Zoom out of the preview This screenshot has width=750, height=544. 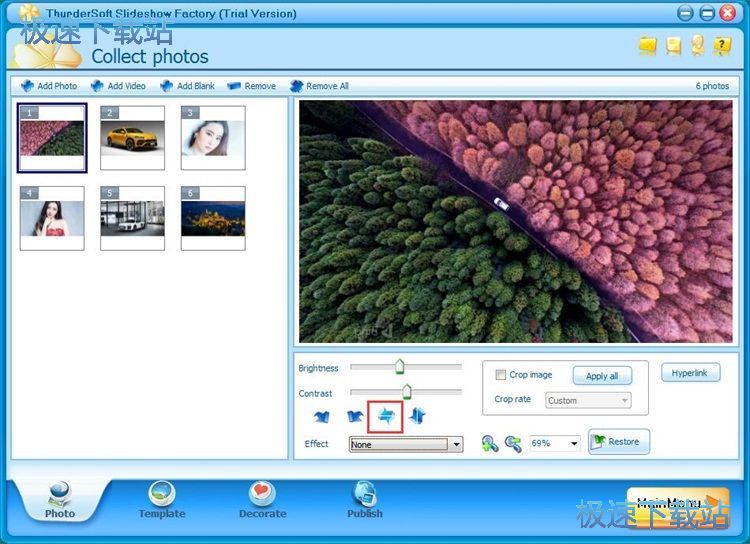click(x=513, y=443)
